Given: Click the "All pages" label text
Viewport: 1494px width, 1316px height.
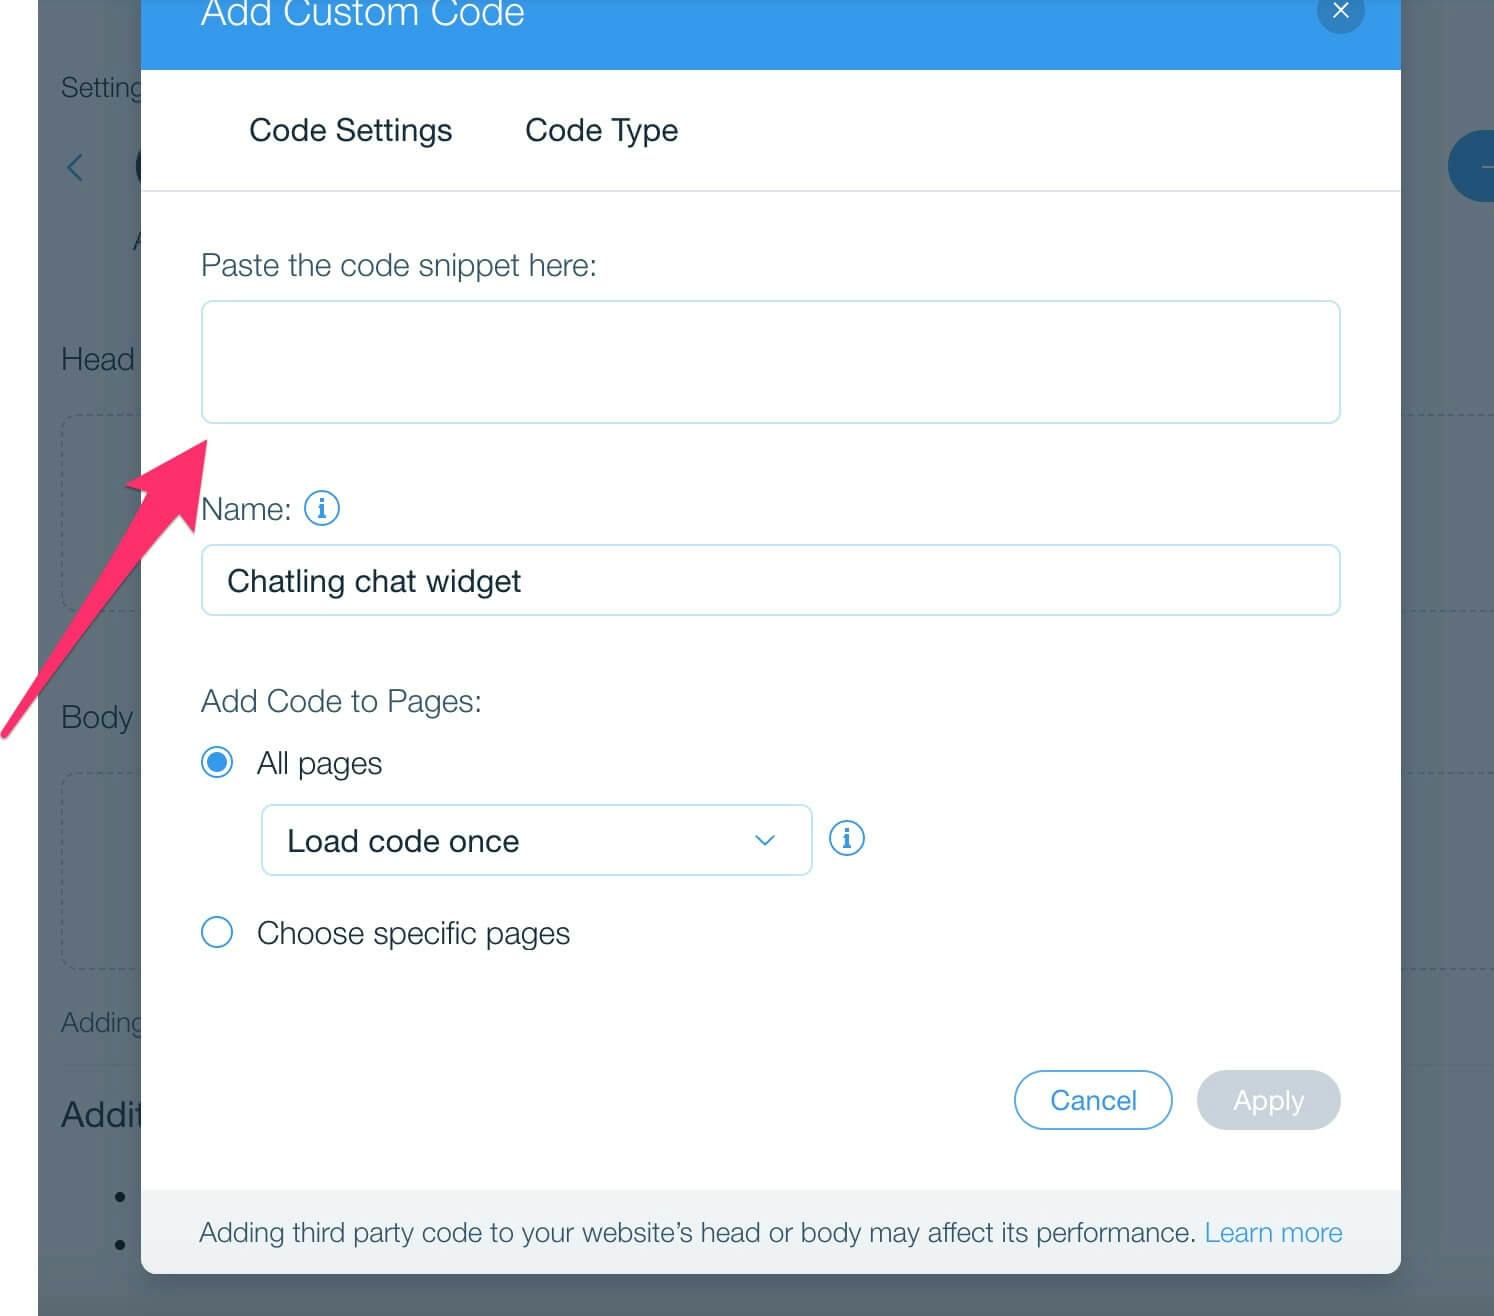Looking at the screenshot, I should tap(319, 763).
